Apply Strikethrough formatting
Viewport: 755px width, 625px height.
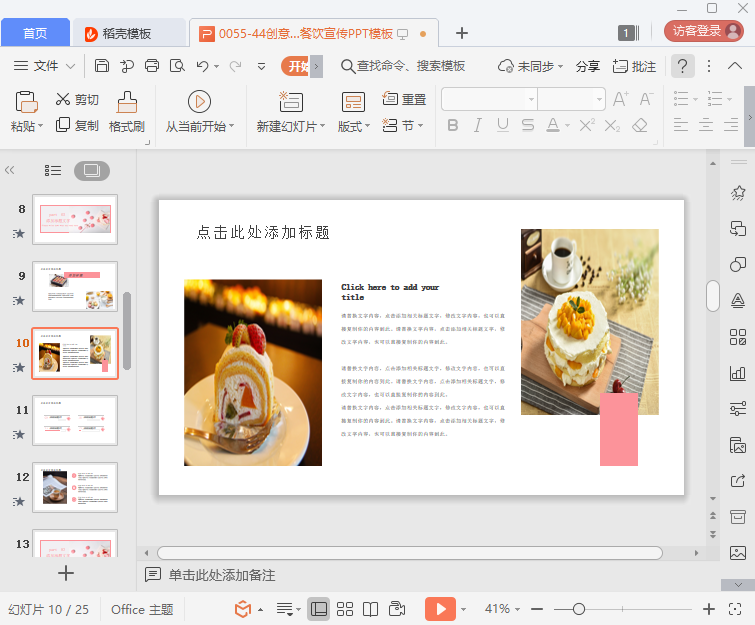click(528, 126)
